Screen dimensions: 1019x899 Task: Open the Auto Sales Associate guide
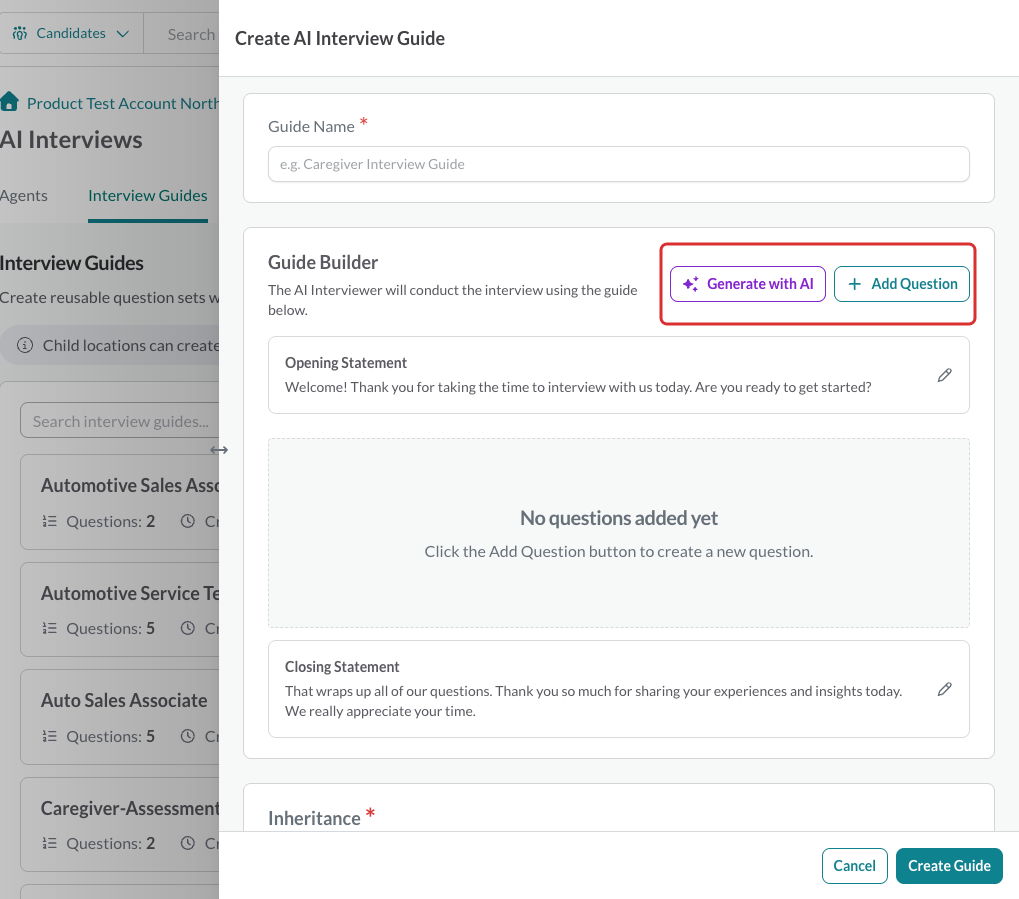tap(120, 717)
